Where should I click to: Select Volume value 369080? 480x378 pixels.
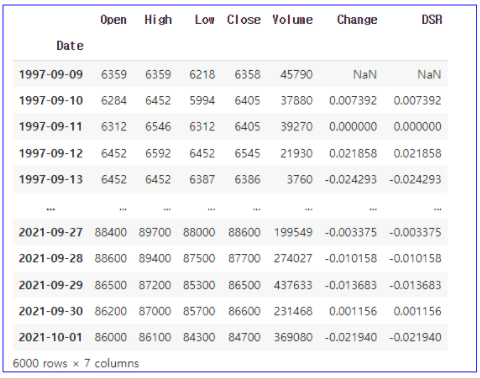point(293,337)
